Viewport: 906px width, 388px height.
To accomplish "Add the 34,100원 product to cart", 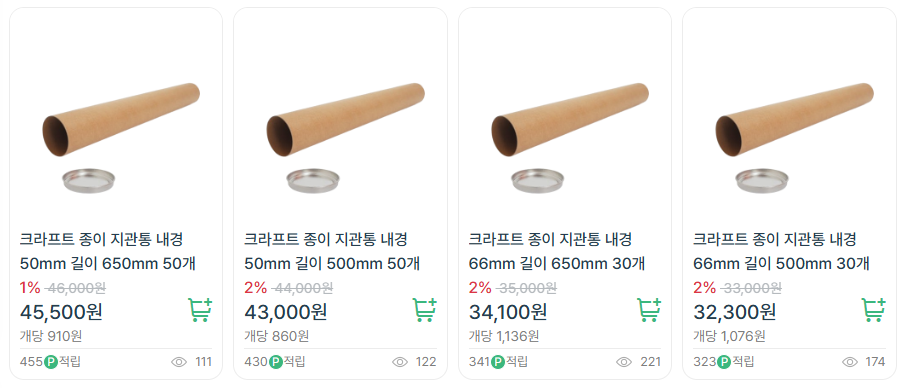I will click(649, 309).
